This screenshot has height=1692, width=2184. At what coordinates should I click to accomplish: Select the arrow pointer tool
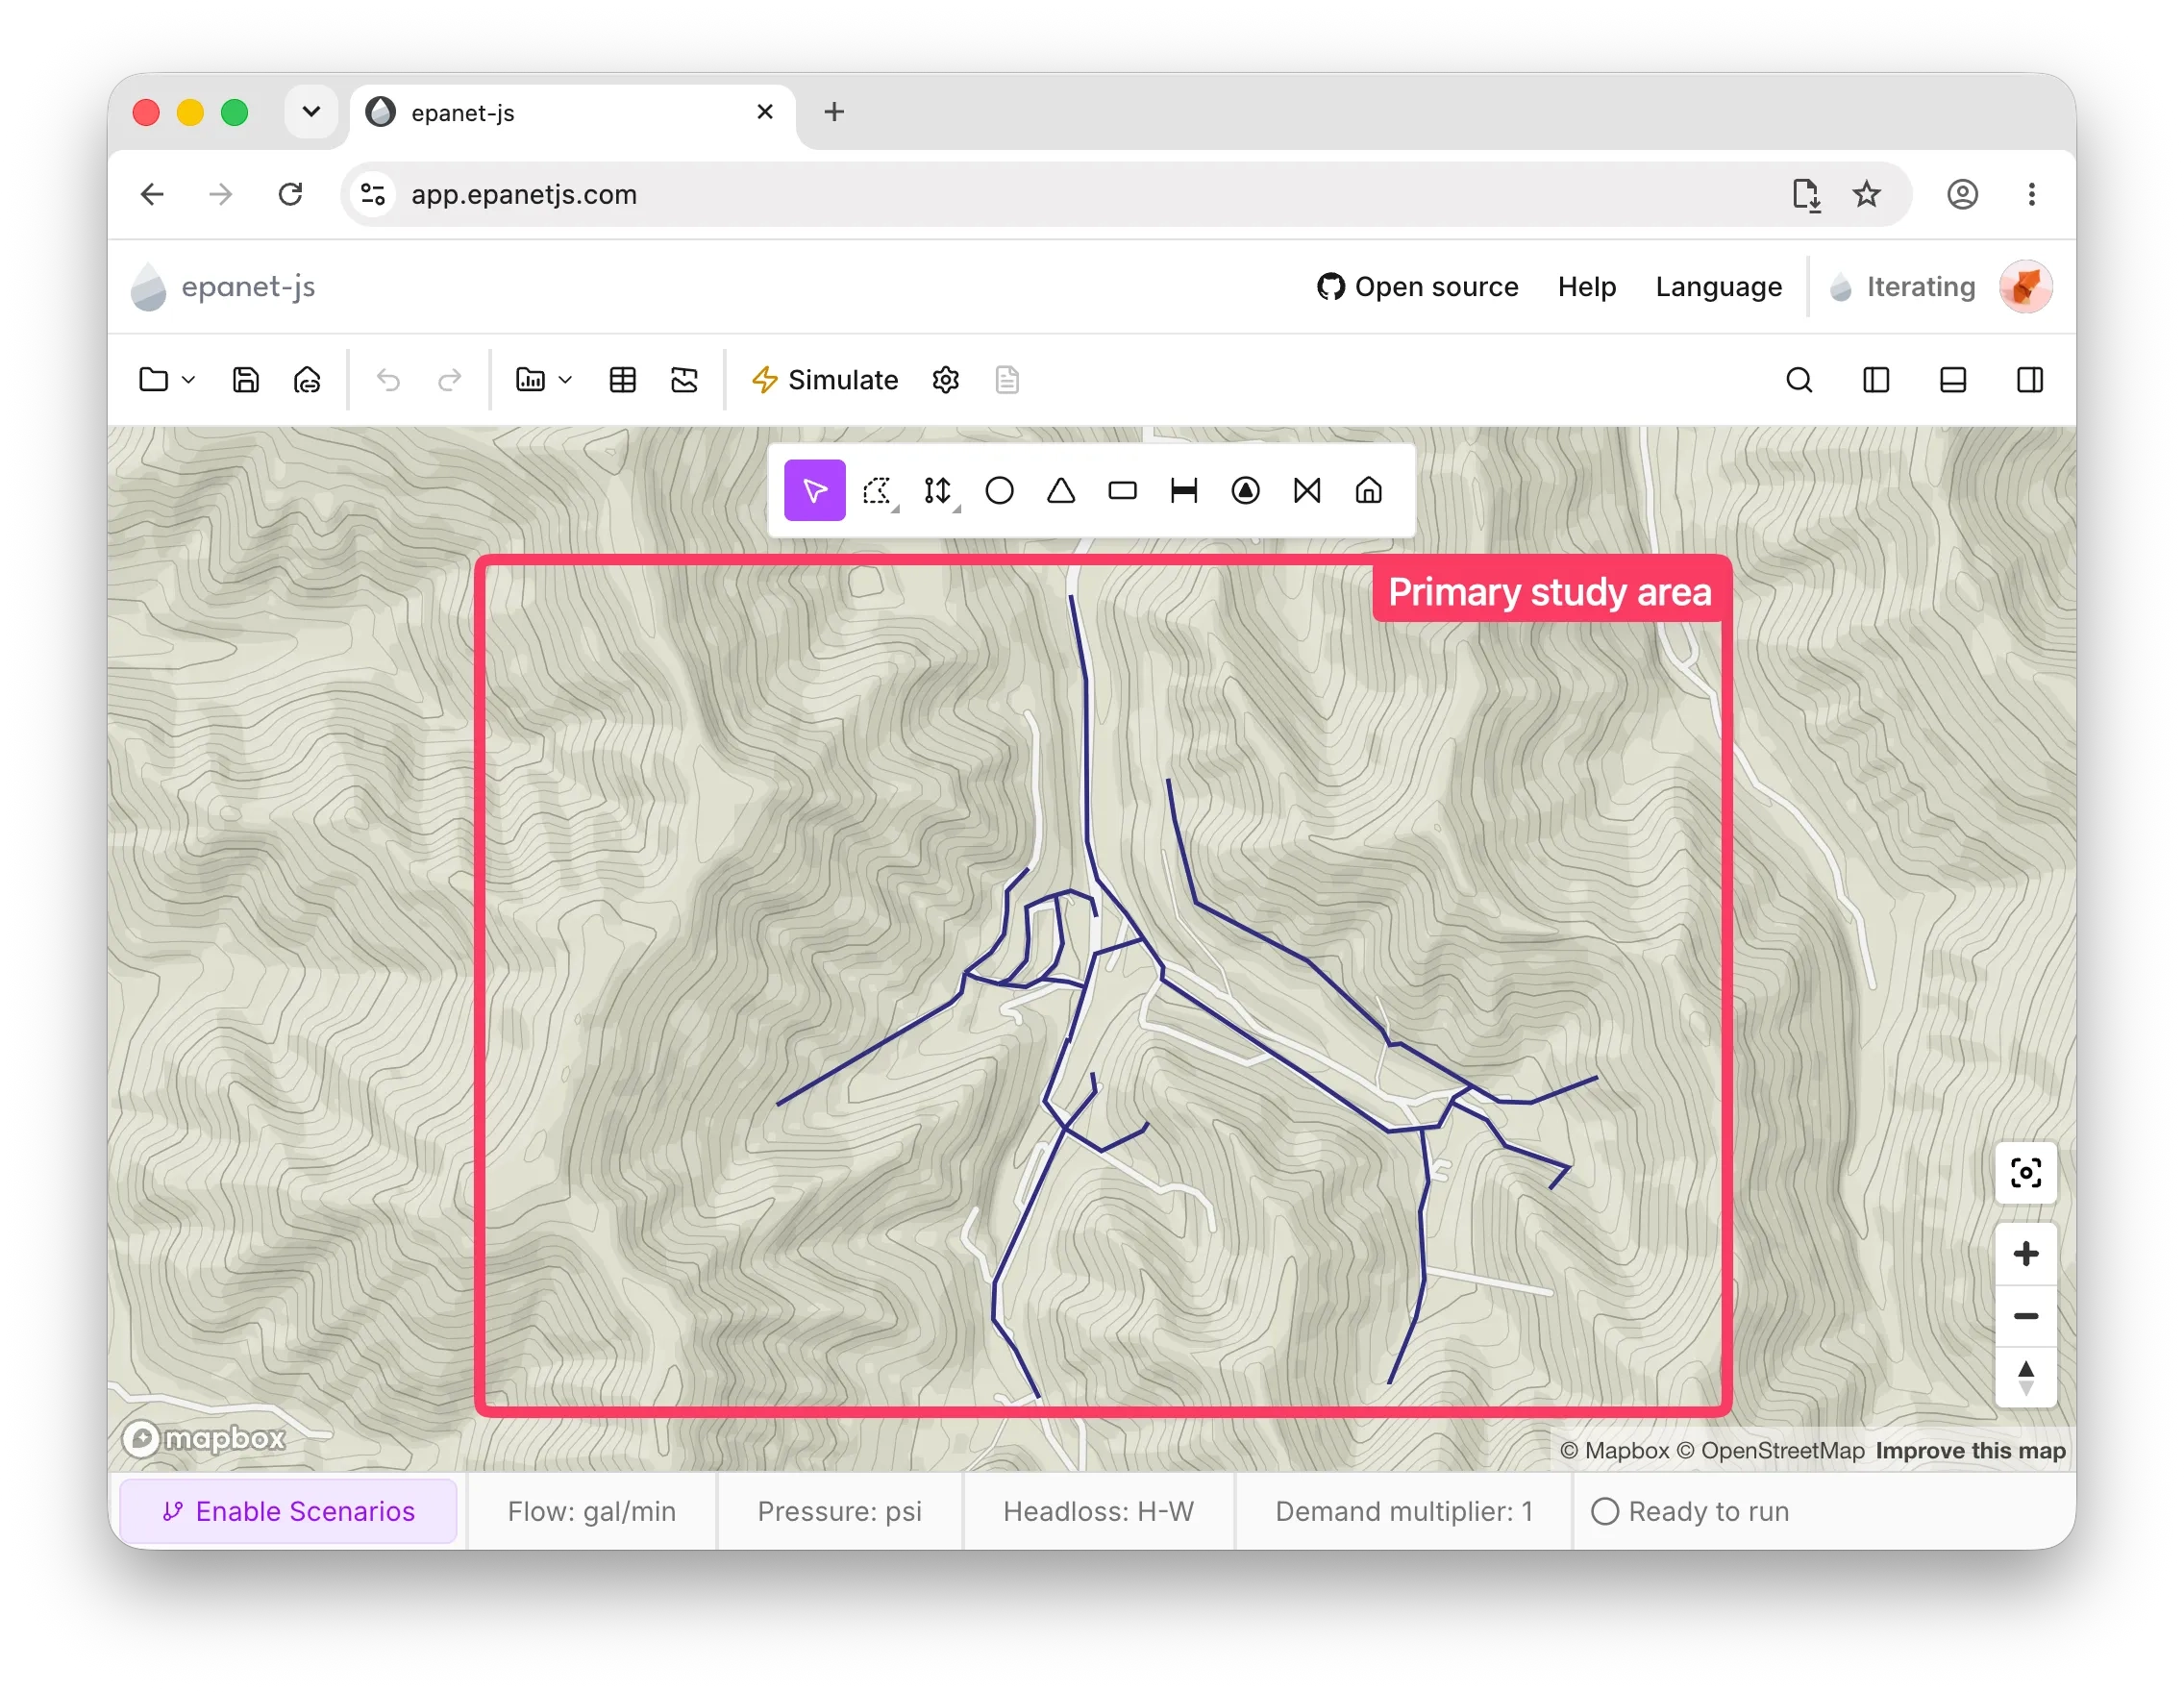(x=814, y=490)
